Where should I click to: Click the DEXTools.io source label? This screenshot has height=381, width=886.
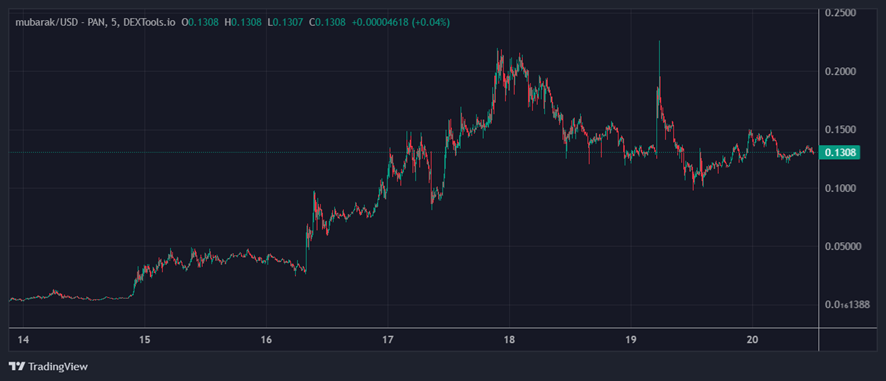coord(148,23)
